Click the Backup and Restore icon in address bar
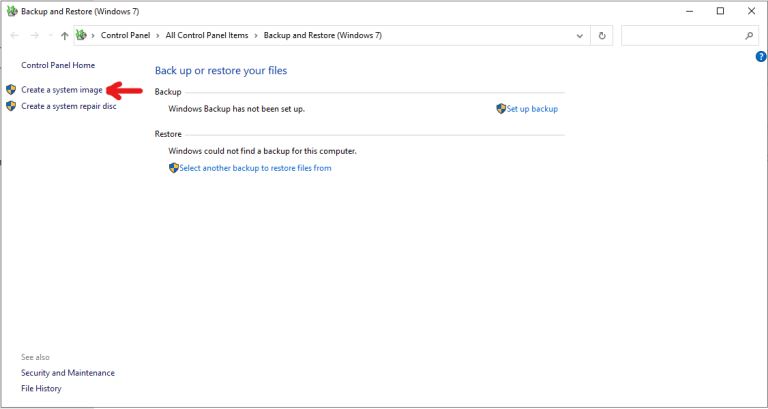 click(x=81, y=35)
